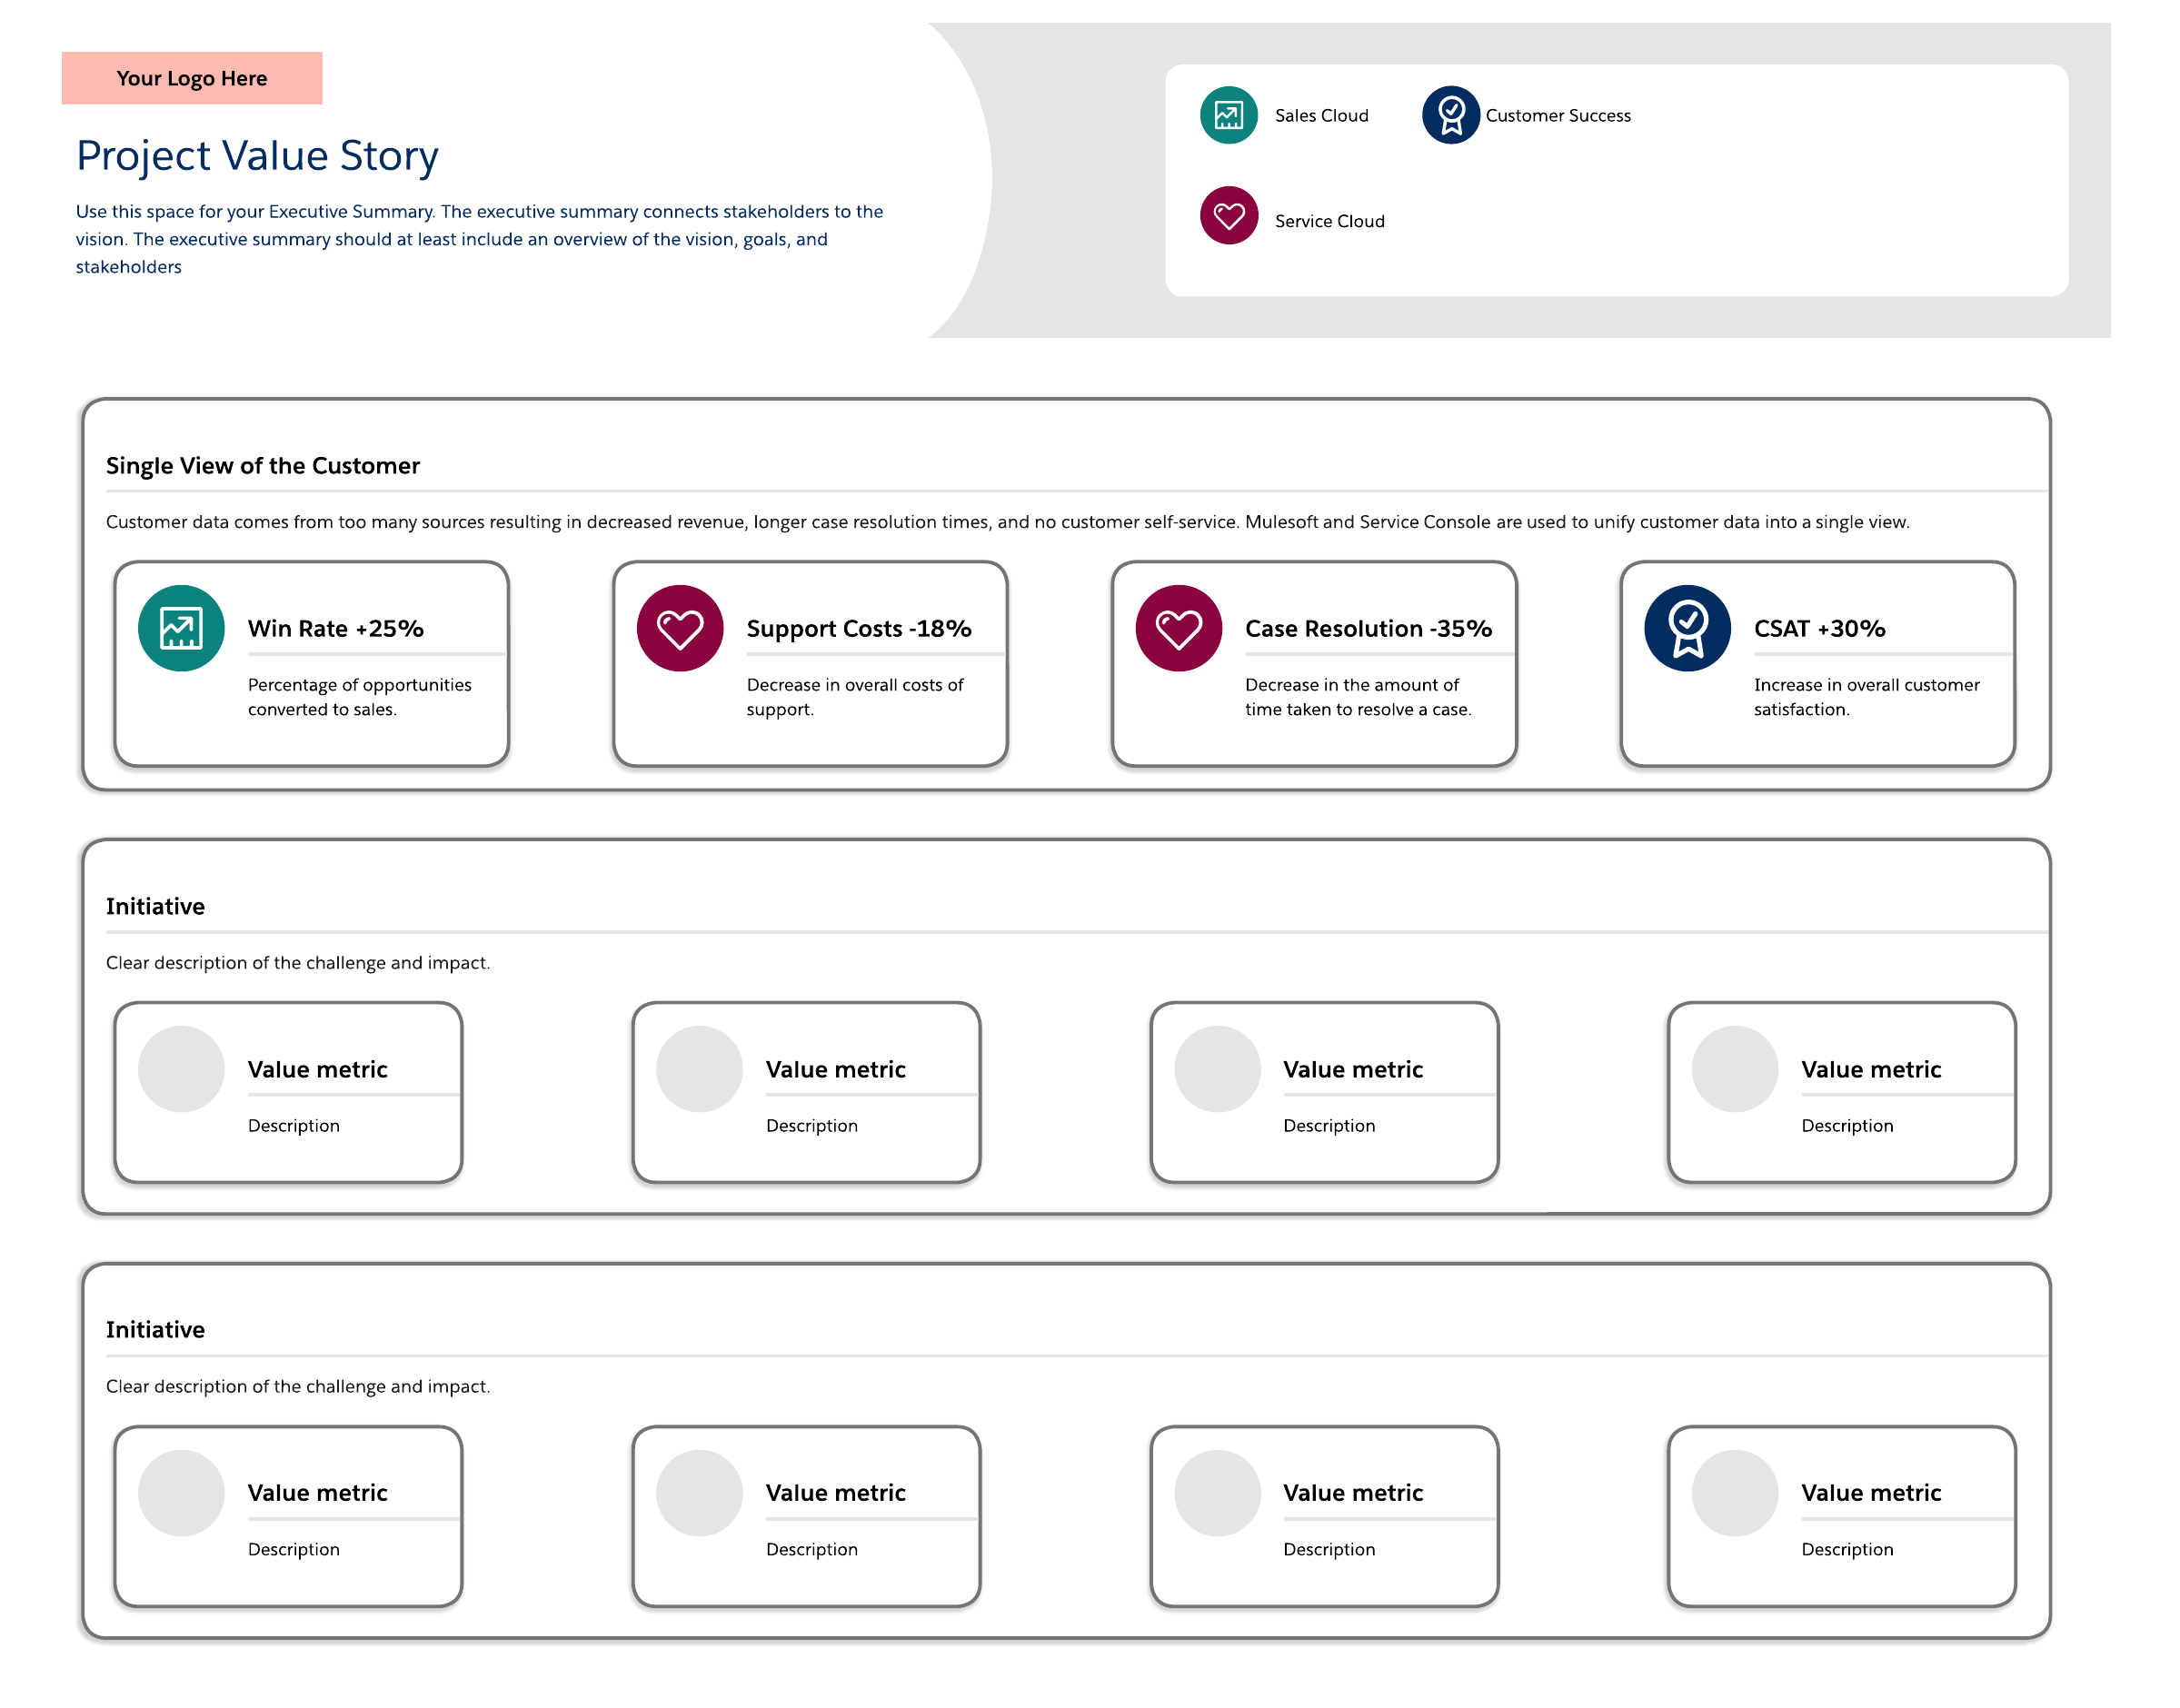
Task: Click the Customer Success ribbon icon in legend
Action: [x=1450, y=115]
